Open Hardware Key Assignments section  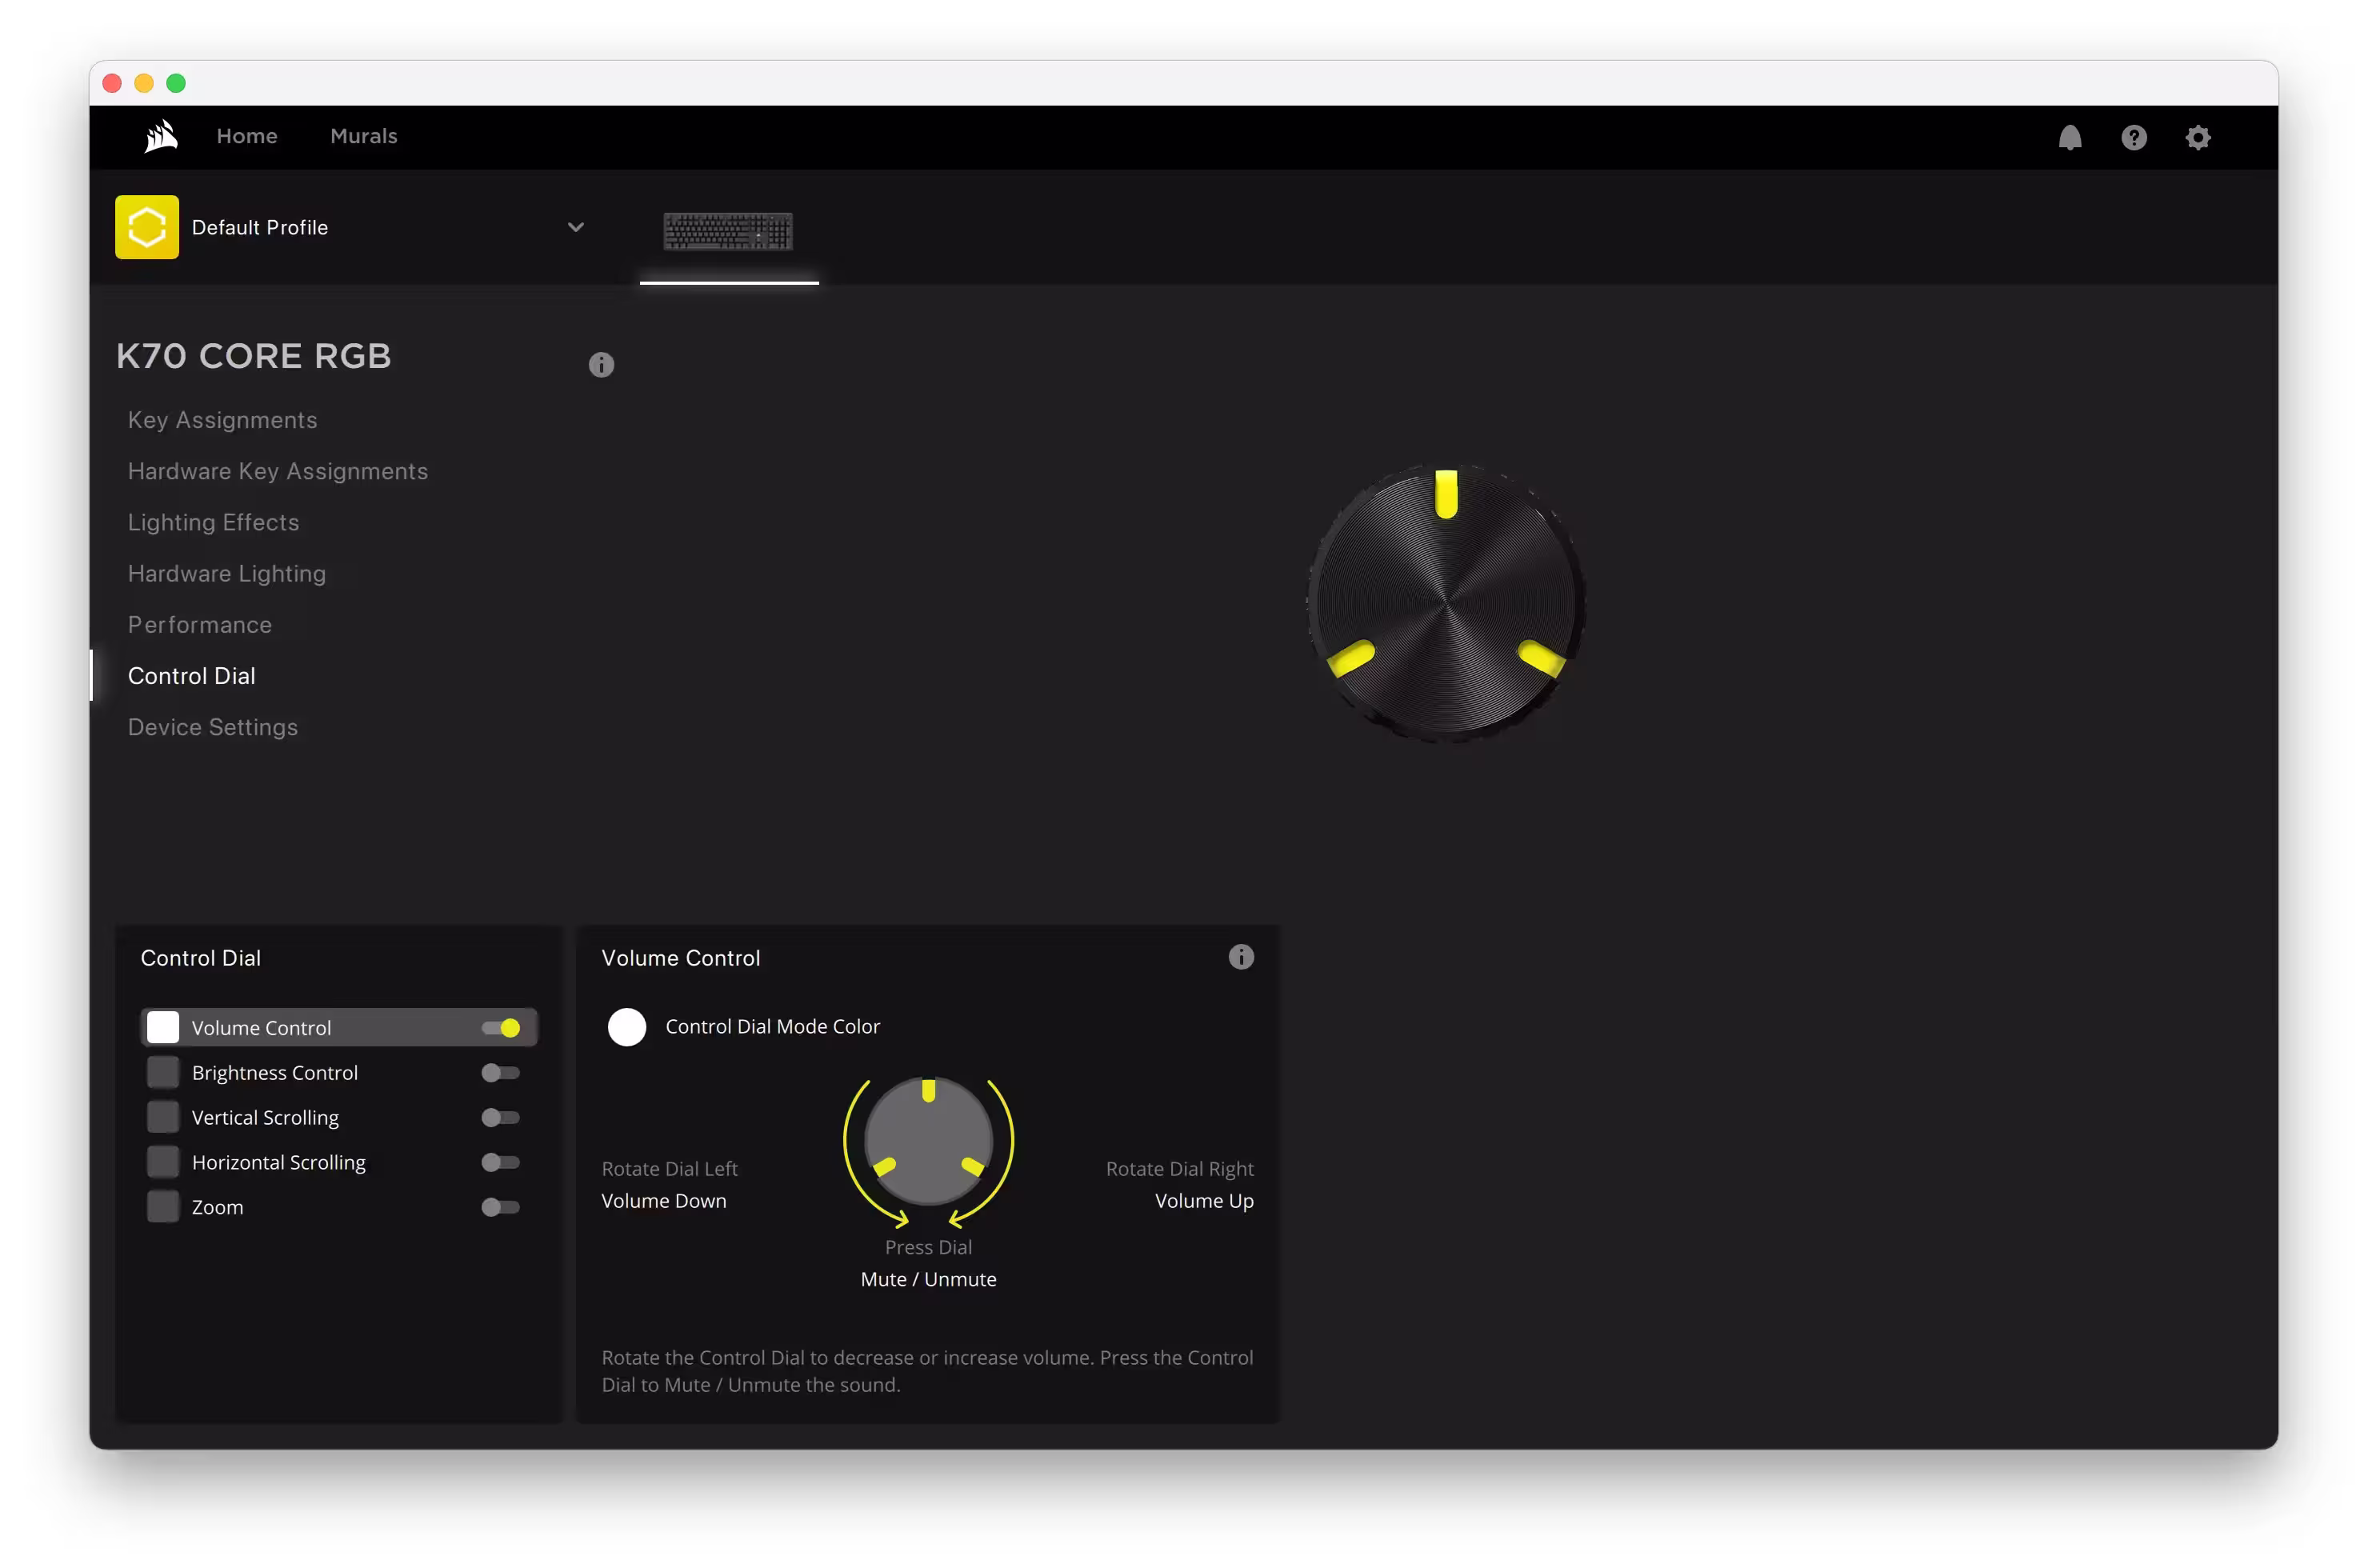(x=278, y=471)
